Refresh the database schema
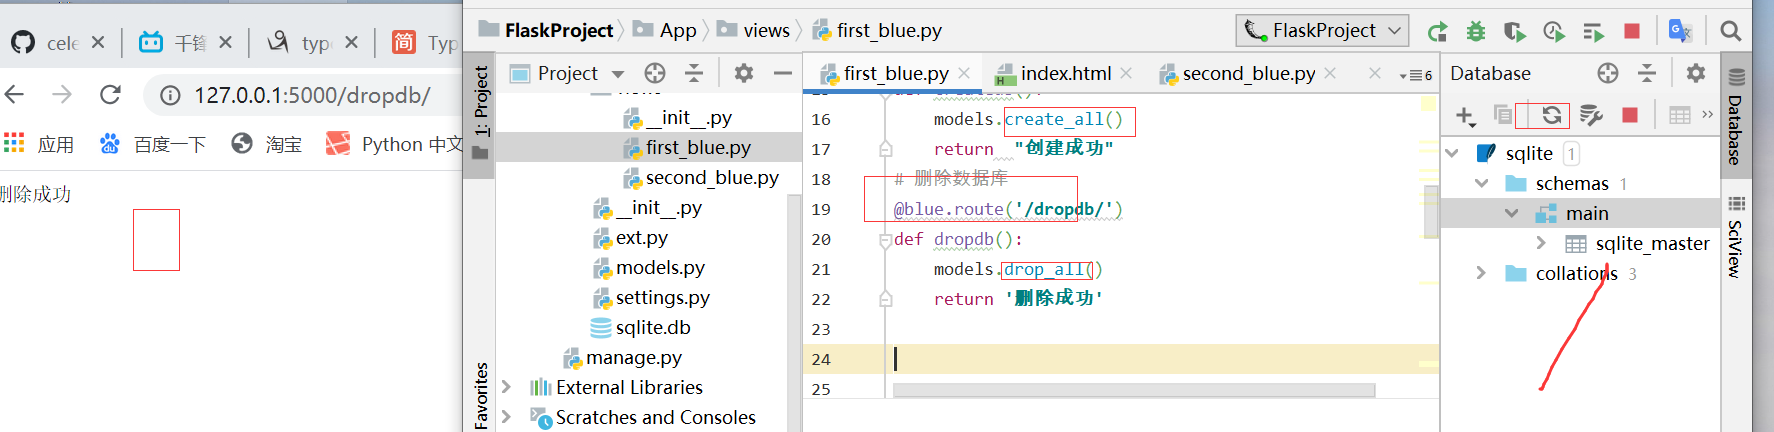The width and height of the screenshot is (1774, 432). tap(1551, 116)
